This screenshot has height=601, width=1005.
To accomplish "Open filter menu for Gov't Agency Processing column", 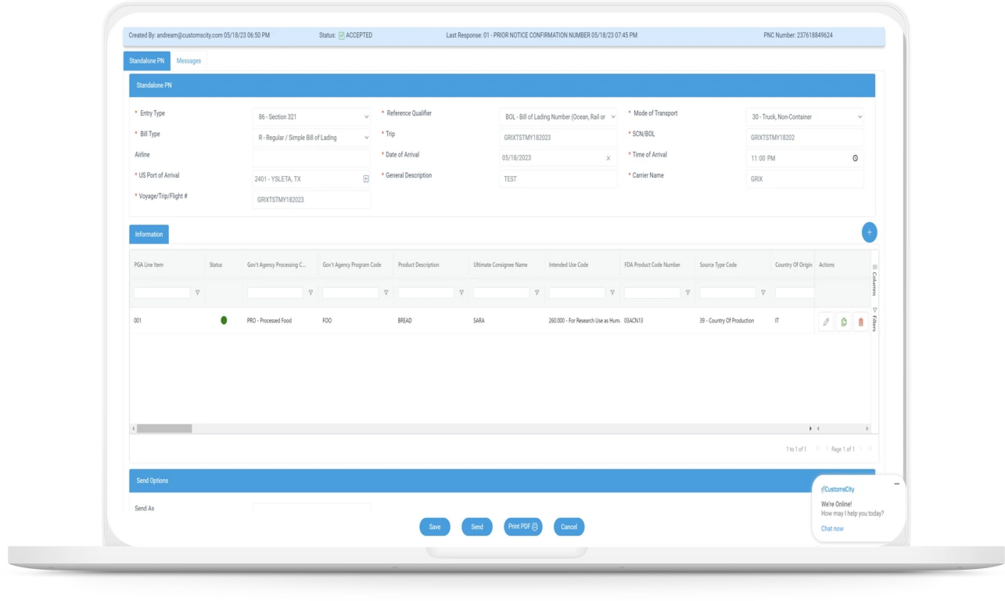I will tap(311, 293).
